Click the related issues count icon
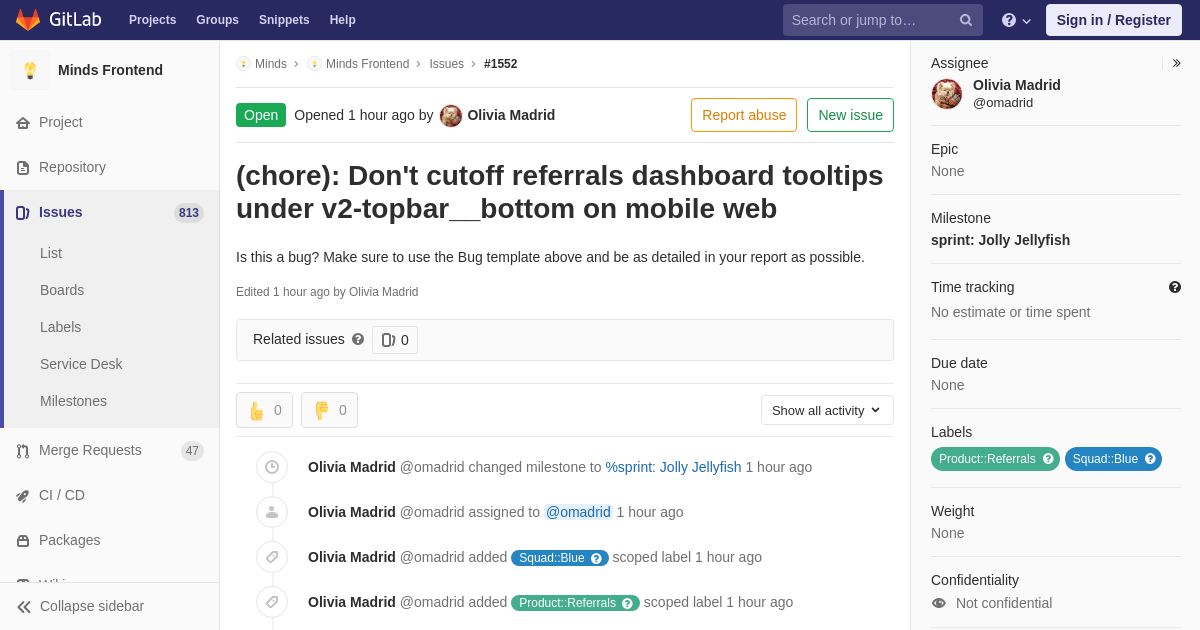Screen dimensions: 1200x630 pyautogui.click(x=389, y=340)
